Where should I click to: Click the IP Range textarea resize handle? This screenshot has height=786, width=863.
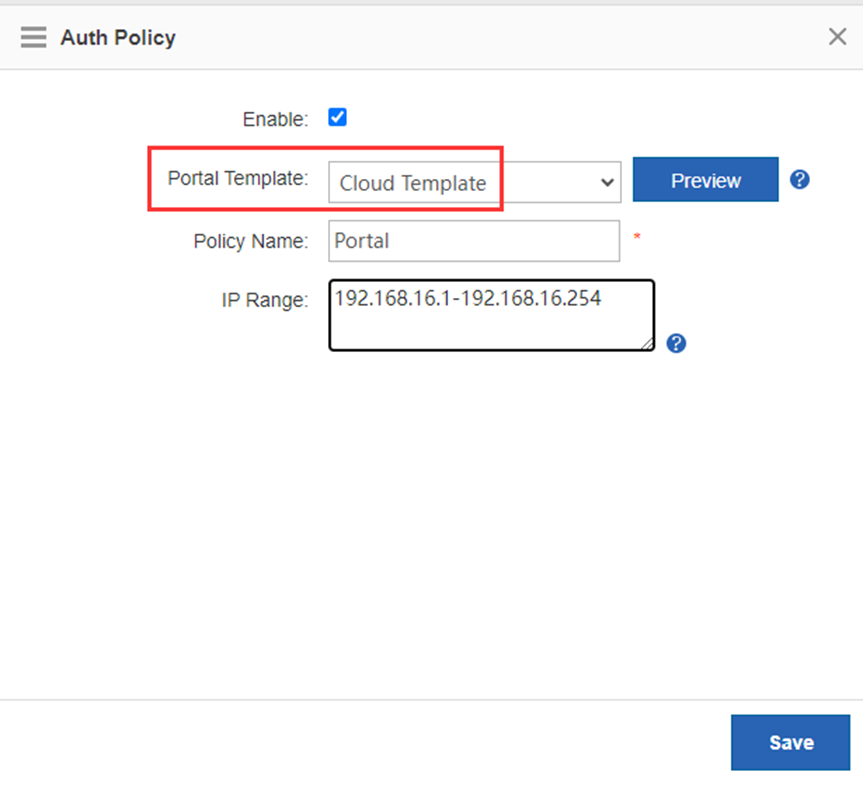pos(647,343)
